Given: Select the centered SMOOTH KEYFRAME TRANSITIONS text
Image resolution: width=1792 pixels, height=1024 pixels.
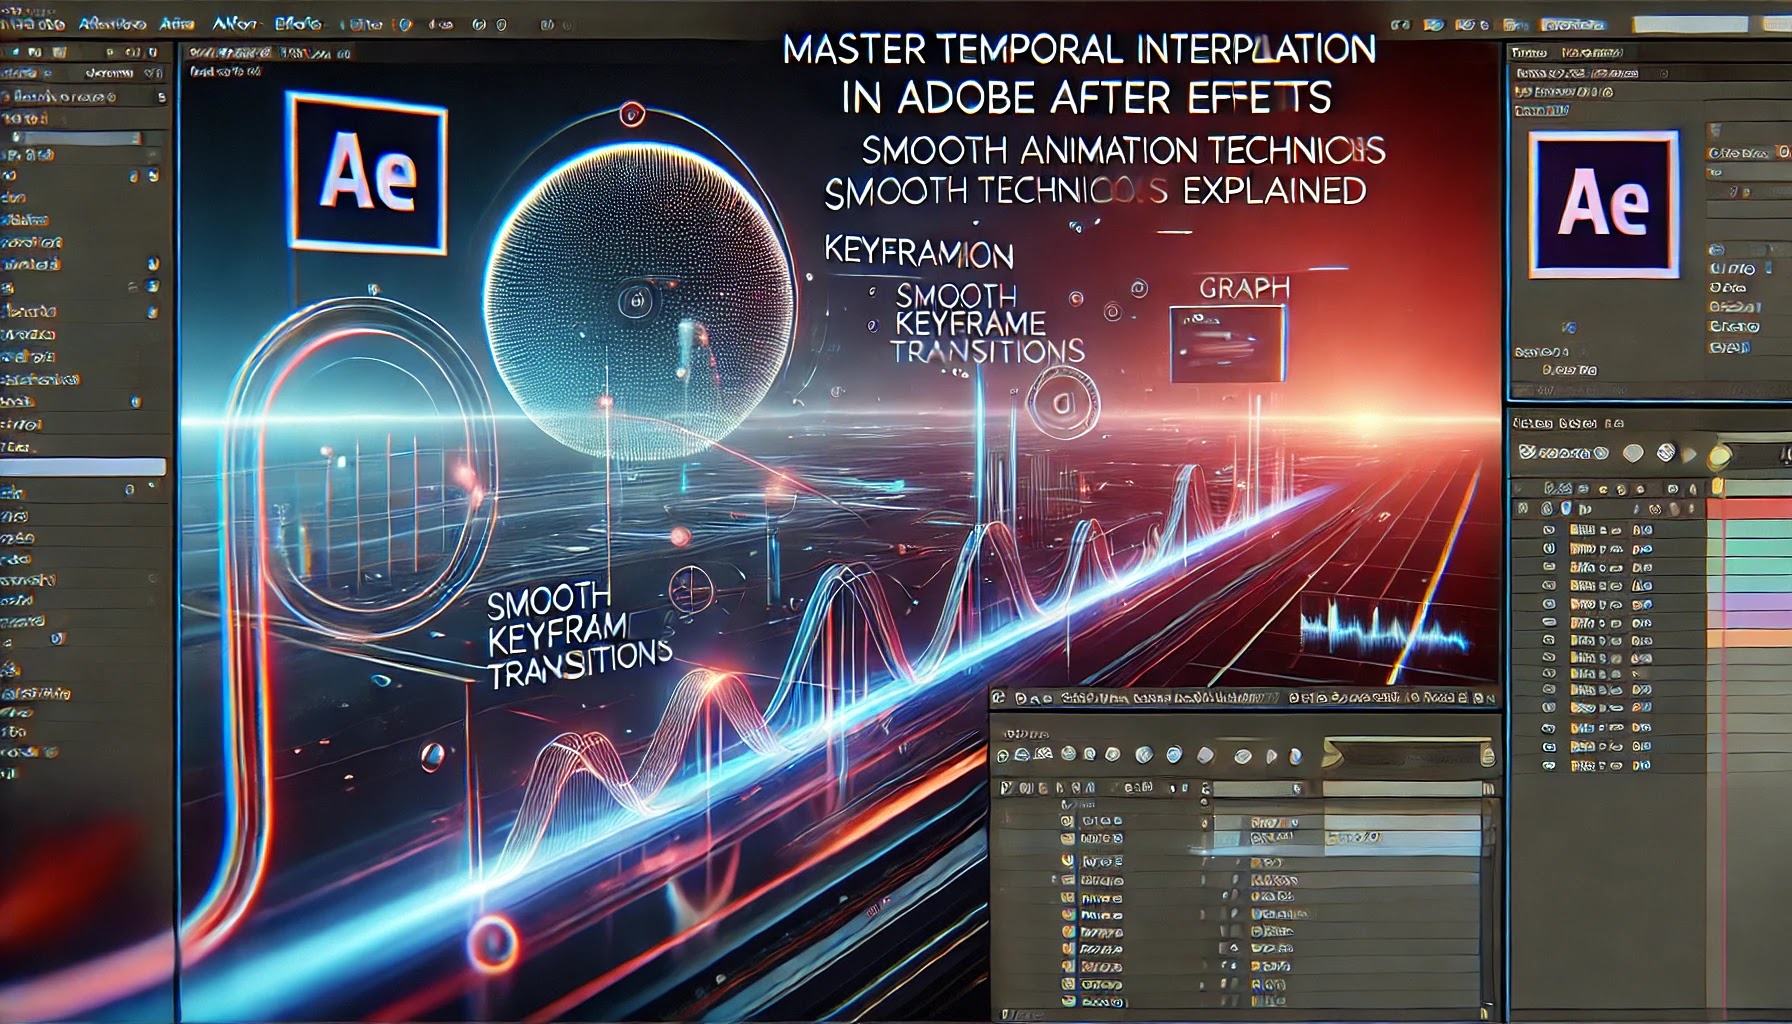Looking at the screenshot, I should (986, 323).
